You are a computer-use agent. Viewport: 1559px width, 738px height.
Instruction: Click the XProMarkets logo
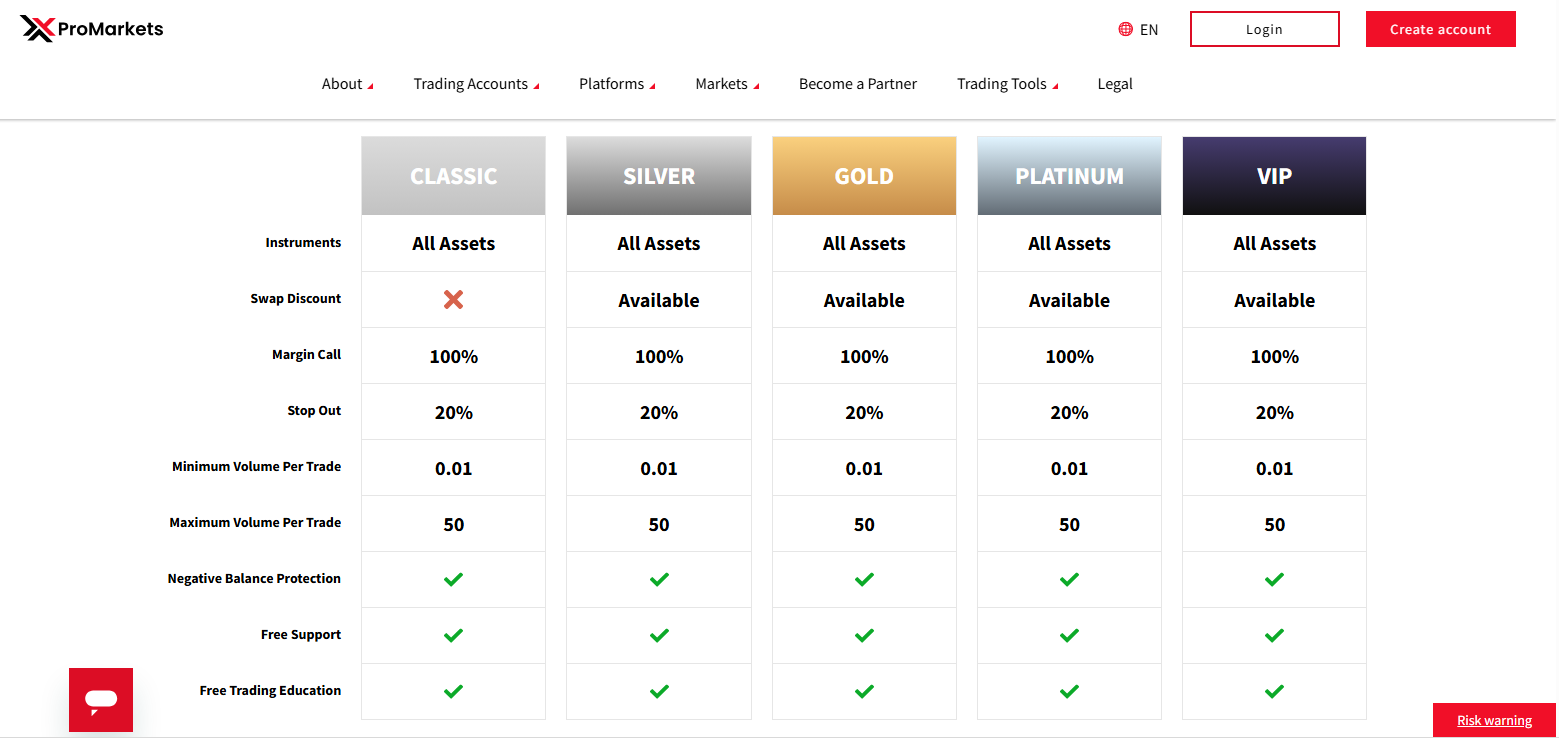point(91,29)
